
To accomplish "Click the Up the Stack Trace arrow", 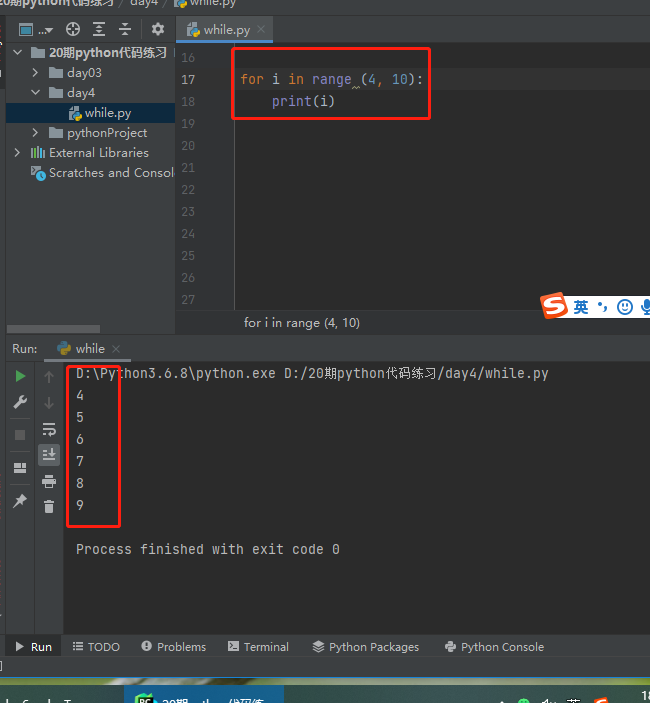I will point(49,377).
